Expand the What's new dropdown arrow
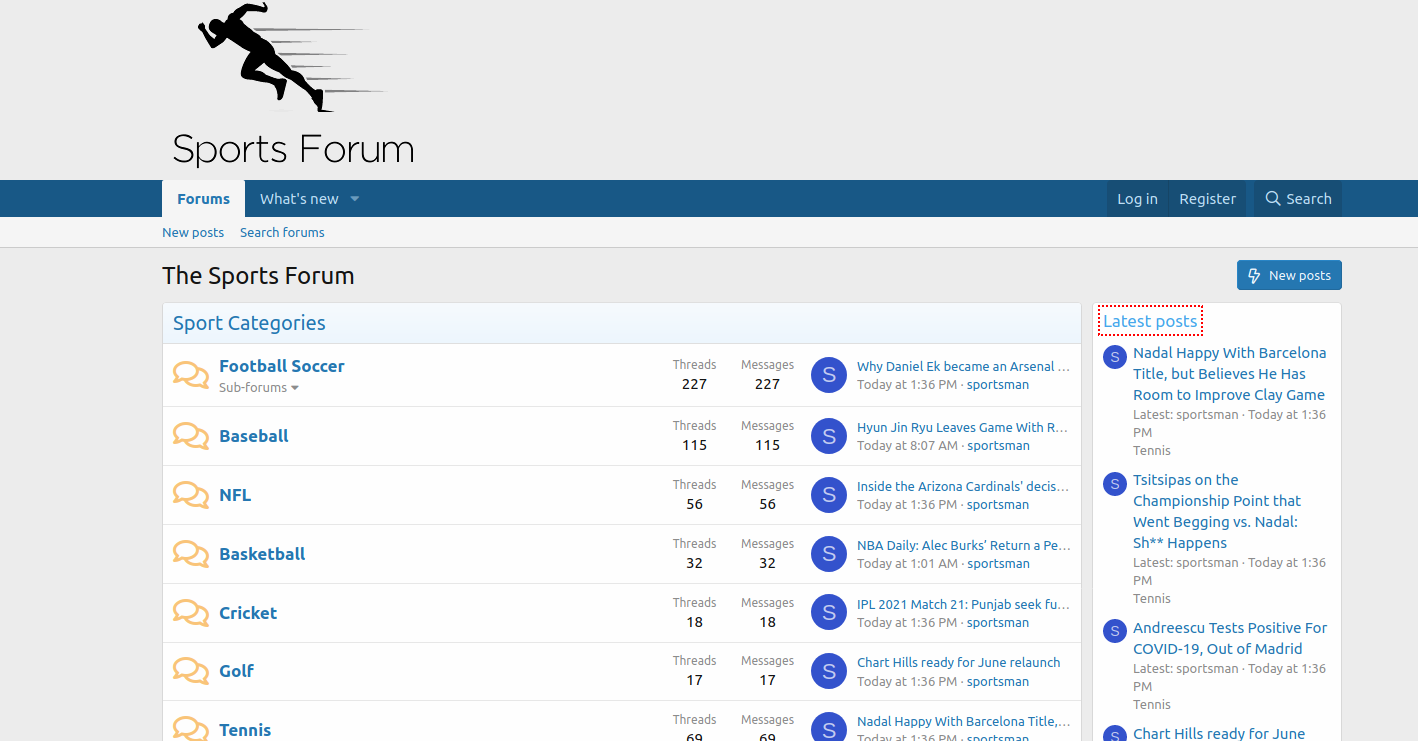Screen dimensions: 1418x741 pyautogui.click(x=354, y=199)
